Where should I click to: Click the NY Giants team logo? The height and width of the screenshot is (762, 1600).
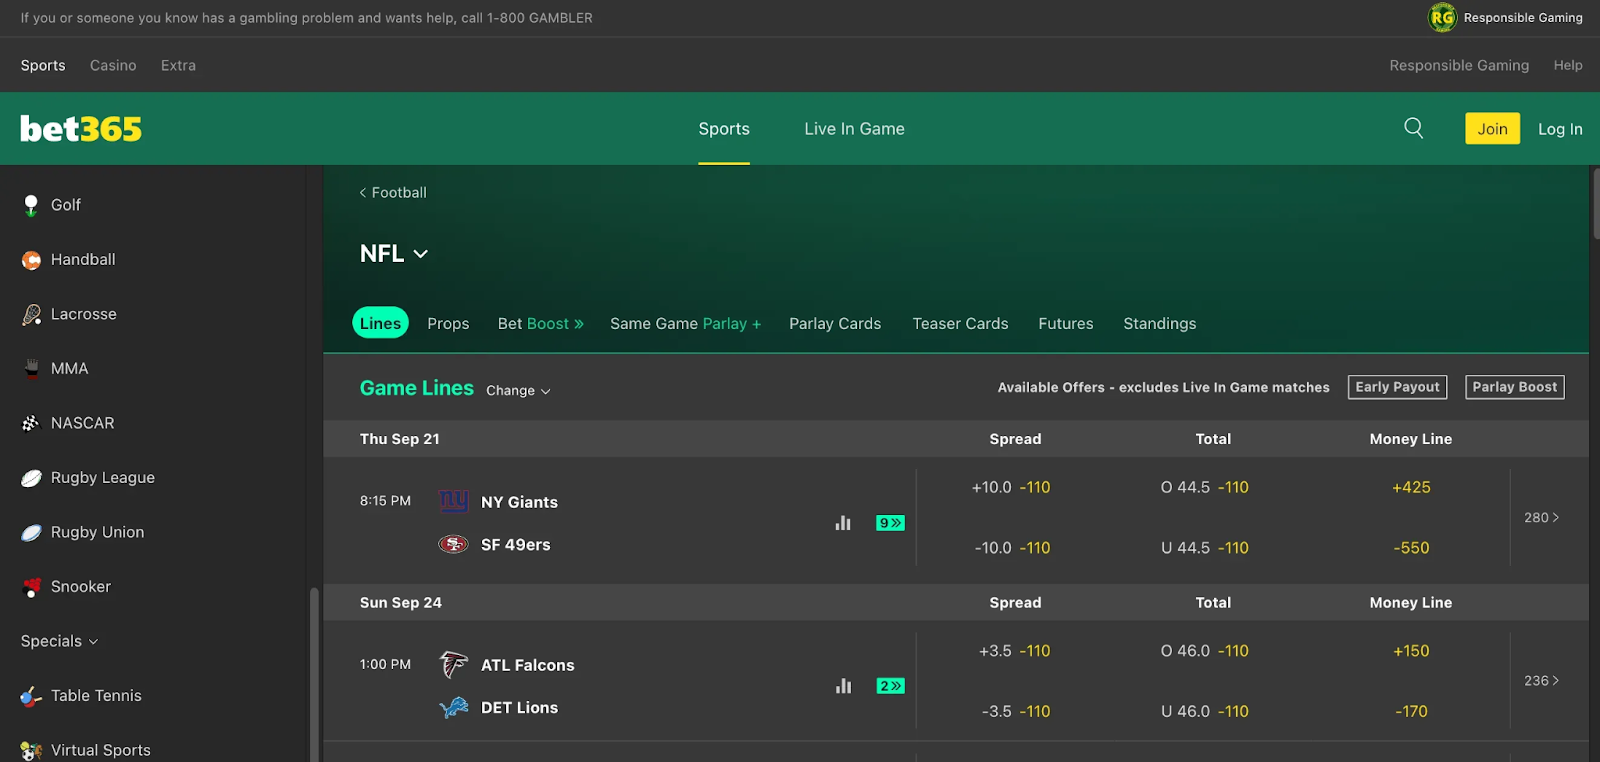pyautogui.click(x=454, y=501)
